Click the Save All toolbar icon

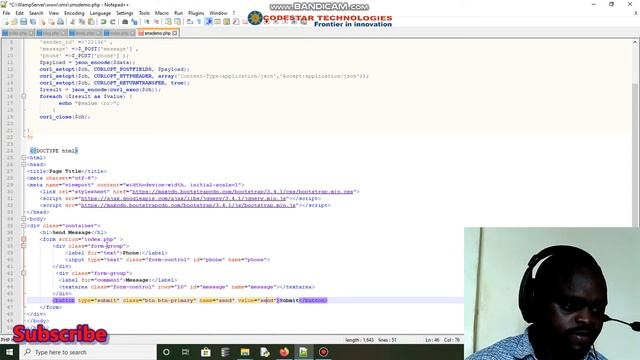[x=33, y=22]
